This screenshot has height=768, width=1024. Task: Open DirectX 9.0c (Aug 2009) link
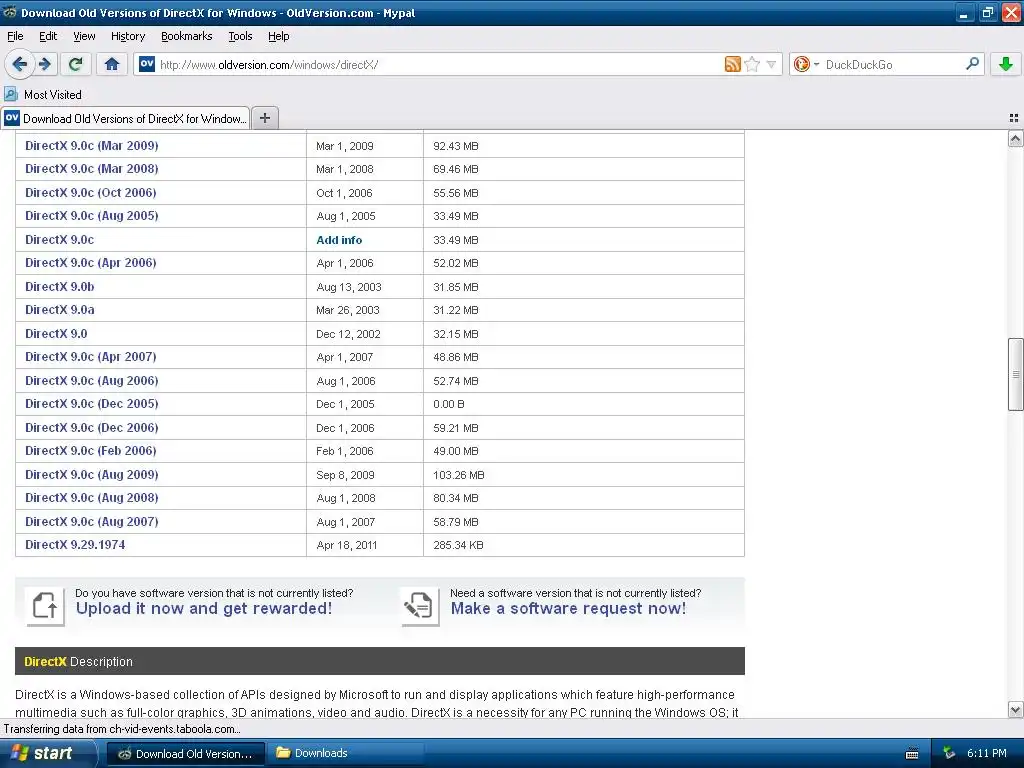coord(91,475)
